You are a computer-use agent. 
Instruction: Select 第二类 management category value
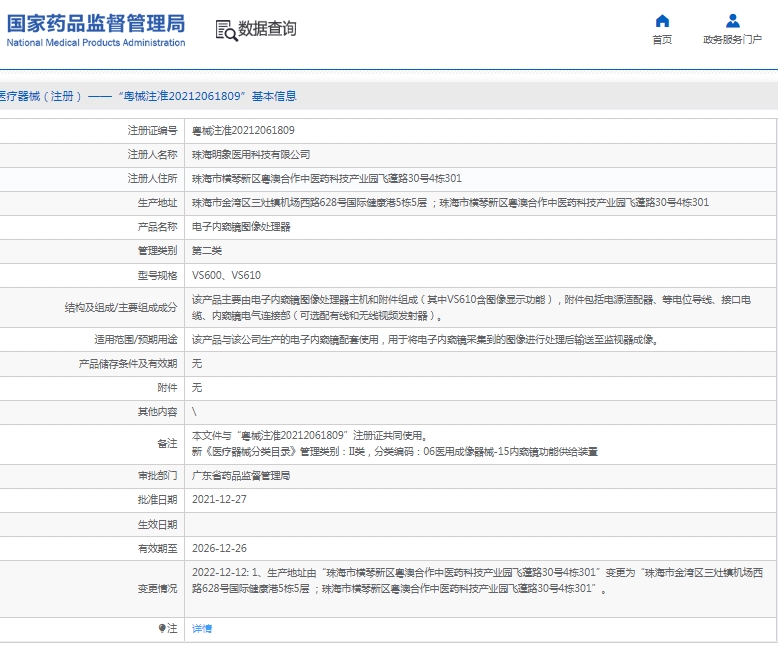click(207, 251)
